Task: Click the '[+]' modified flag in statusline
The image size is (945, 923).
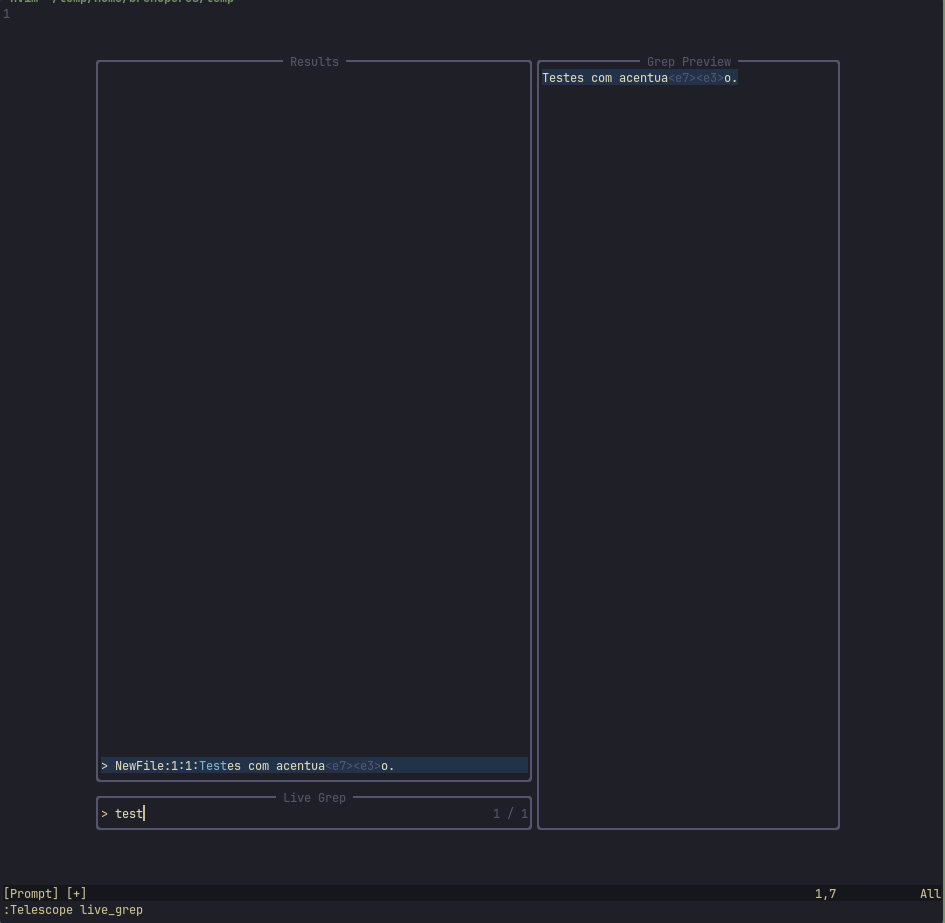Action: pos(76,893)
